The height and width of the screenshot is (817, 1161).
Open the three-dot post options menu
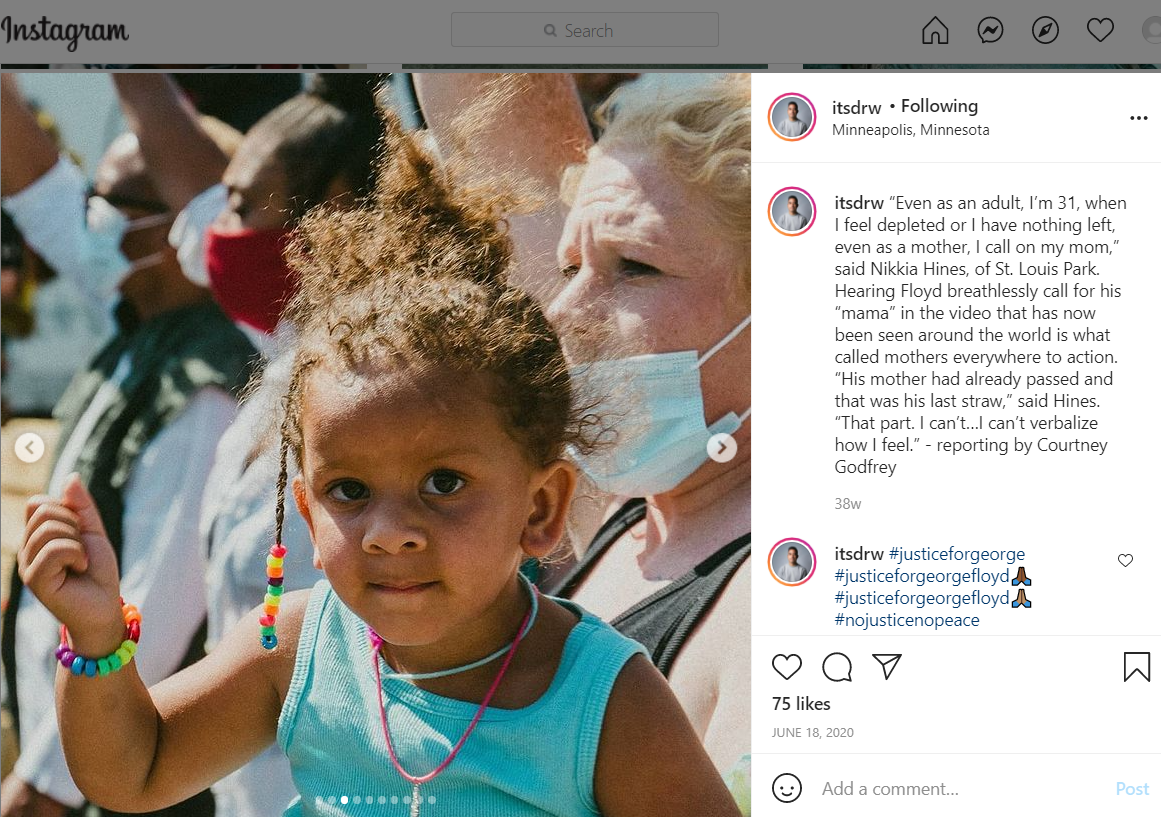click(x=1138, y=118)
